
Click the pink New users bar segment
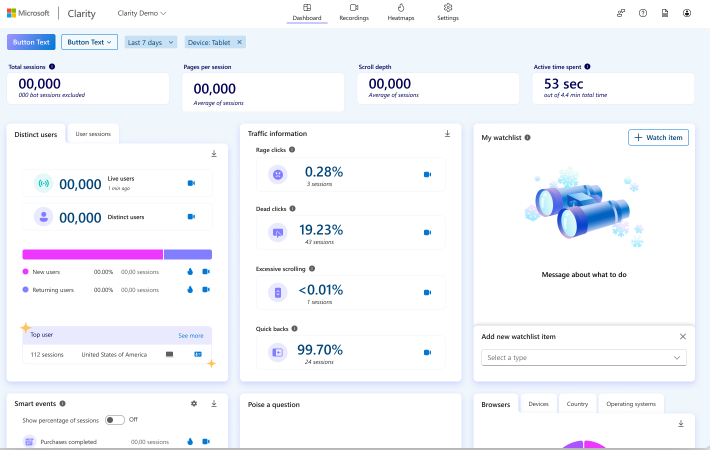(x=92, y=255)
